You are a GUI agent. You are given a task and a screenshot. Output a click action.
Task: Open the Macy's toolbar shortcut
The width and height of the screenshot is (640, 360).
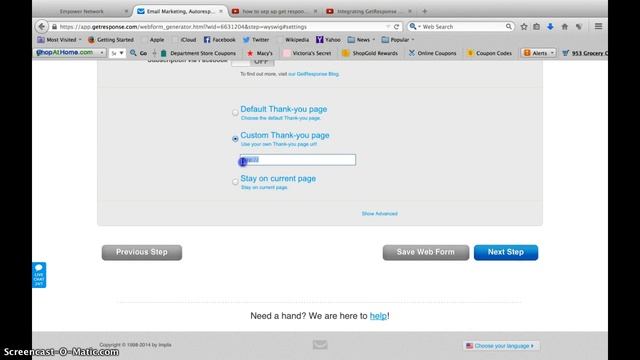point(260,53)
